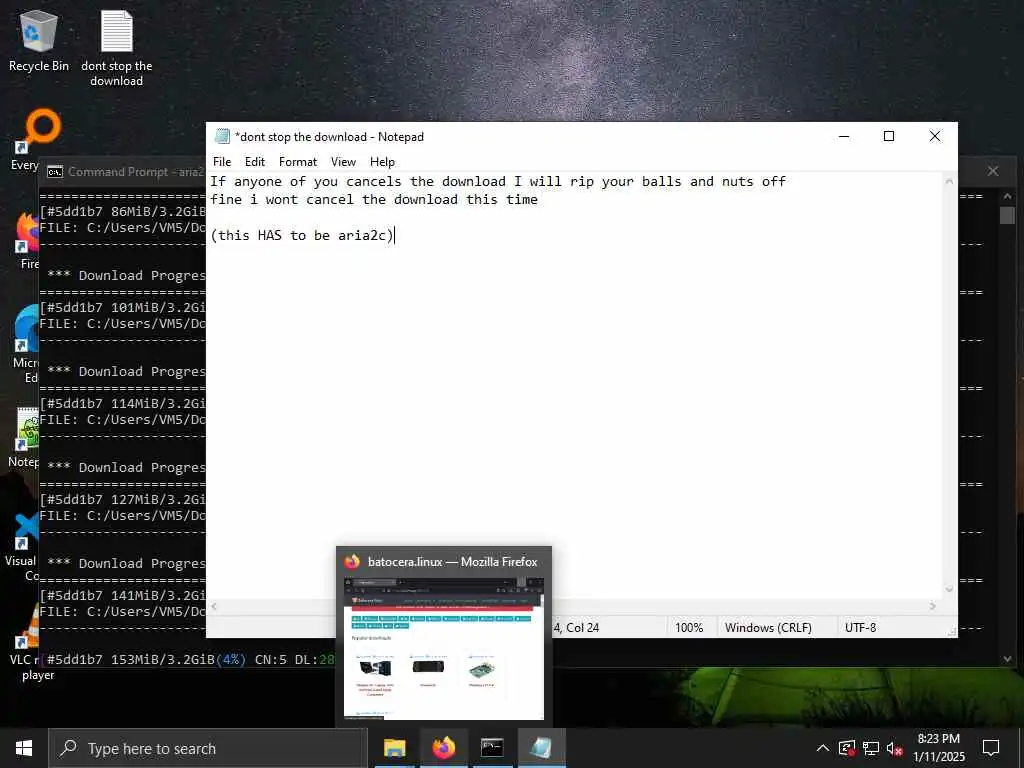The width and height of the screenshot is (1024, 768).
Task: Click the Firefox desktop shortcut icon
Action: 26,240
